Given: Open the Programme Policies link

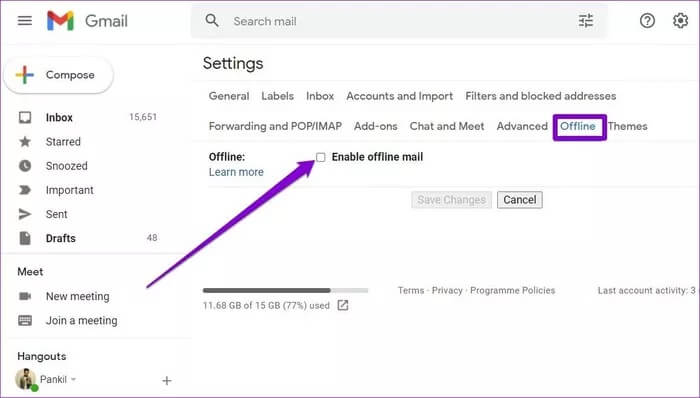Looking at the screenshot, I should [x=512, y=290].
